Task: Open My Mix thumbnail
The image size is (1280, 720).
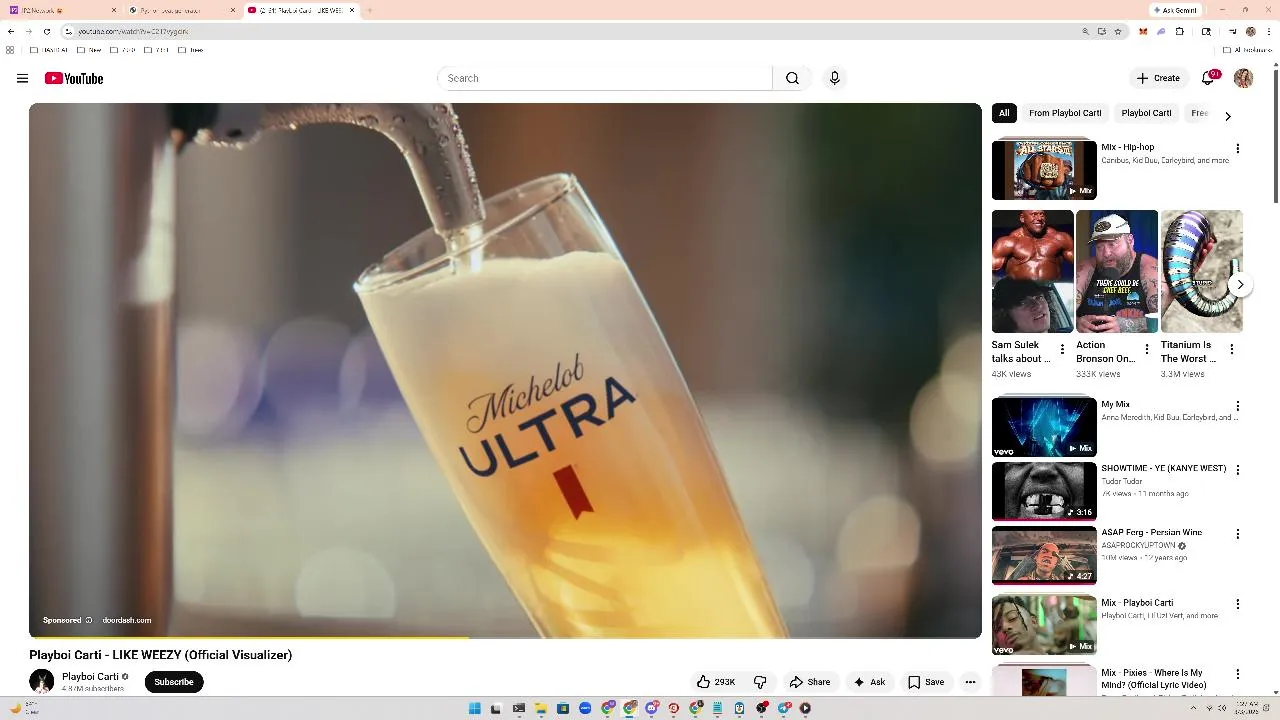Action: 1044,427
